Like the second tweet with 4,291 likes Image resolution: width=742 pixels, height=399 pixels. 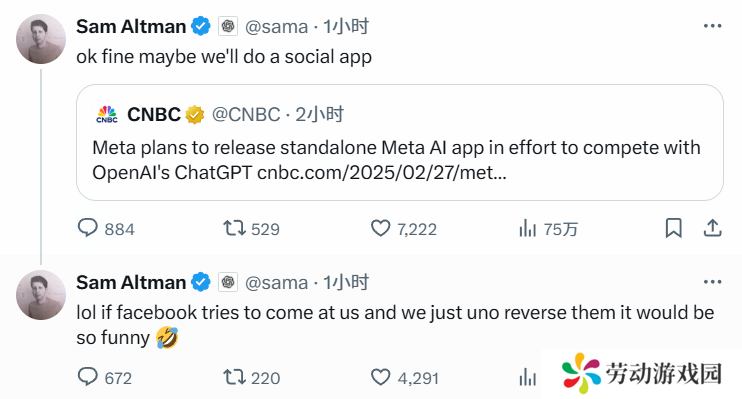pyautogui.click(x=380, y=377)
